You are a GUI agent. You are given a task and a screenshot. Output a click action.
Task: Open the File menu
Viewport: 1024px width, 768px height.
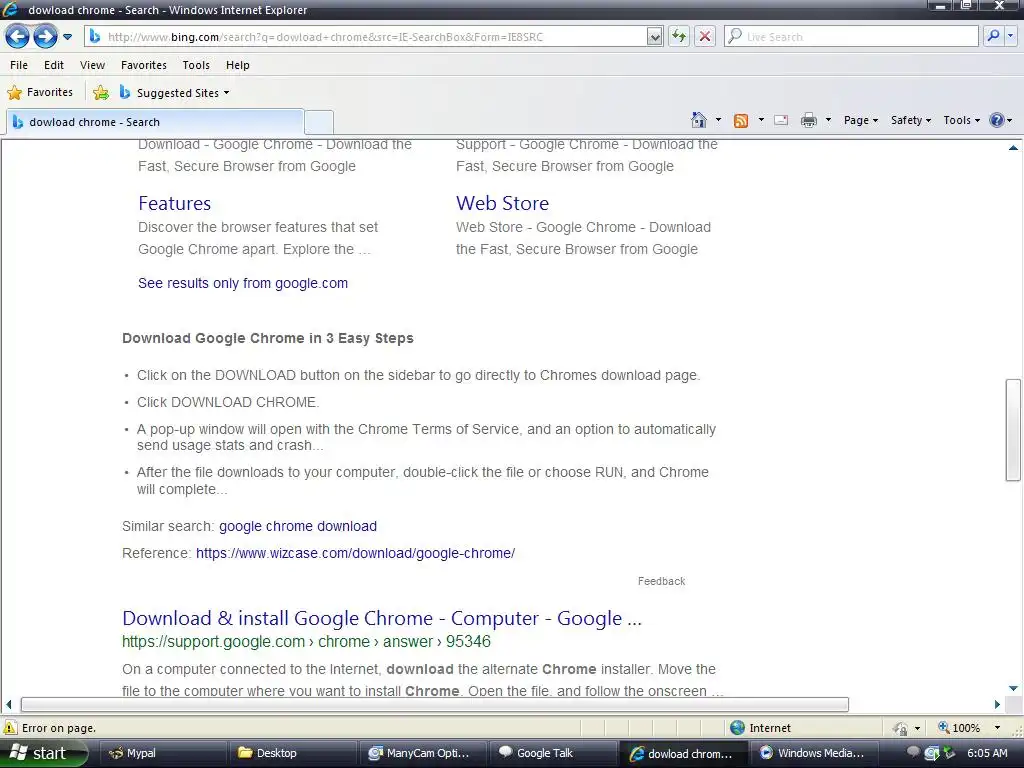click(x=19, y=65)
